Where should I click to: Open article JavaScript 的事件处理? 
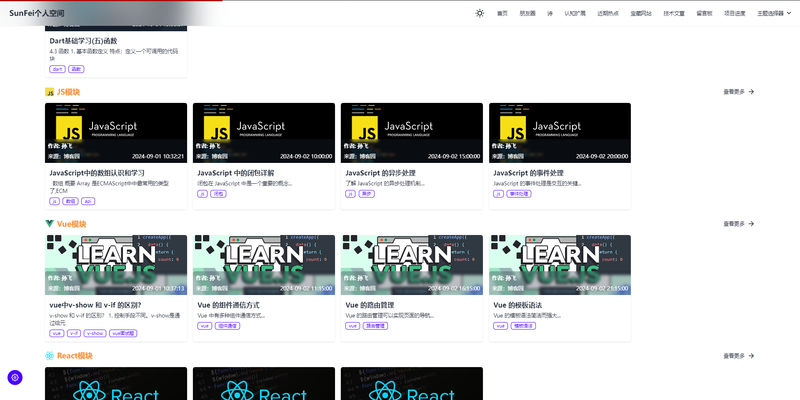(x=528, y=173)
